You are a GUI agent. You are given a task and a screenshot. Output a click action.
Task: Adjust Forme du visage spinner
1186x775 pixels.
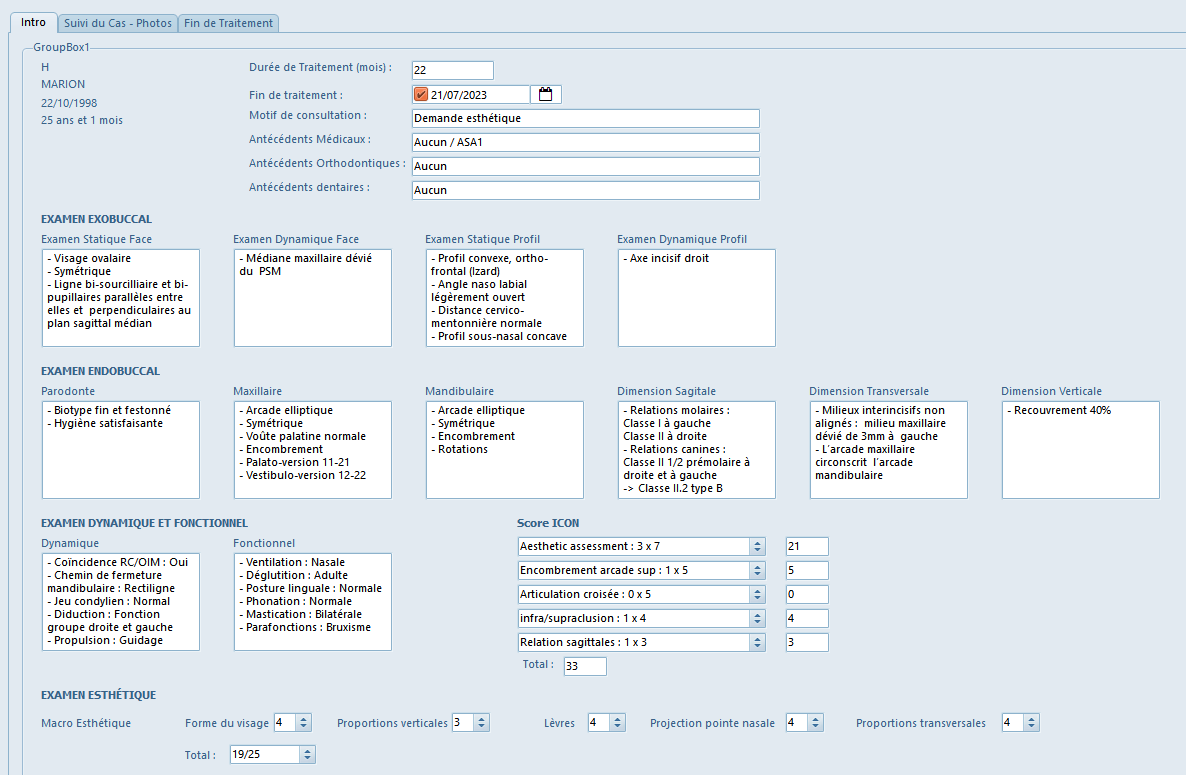(303, 723)
